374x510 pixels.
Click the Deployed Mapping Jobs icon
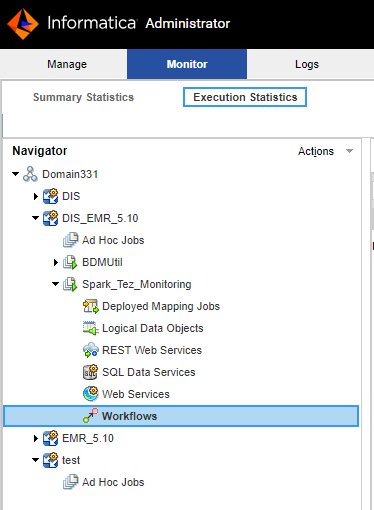(x=91, y=306)
